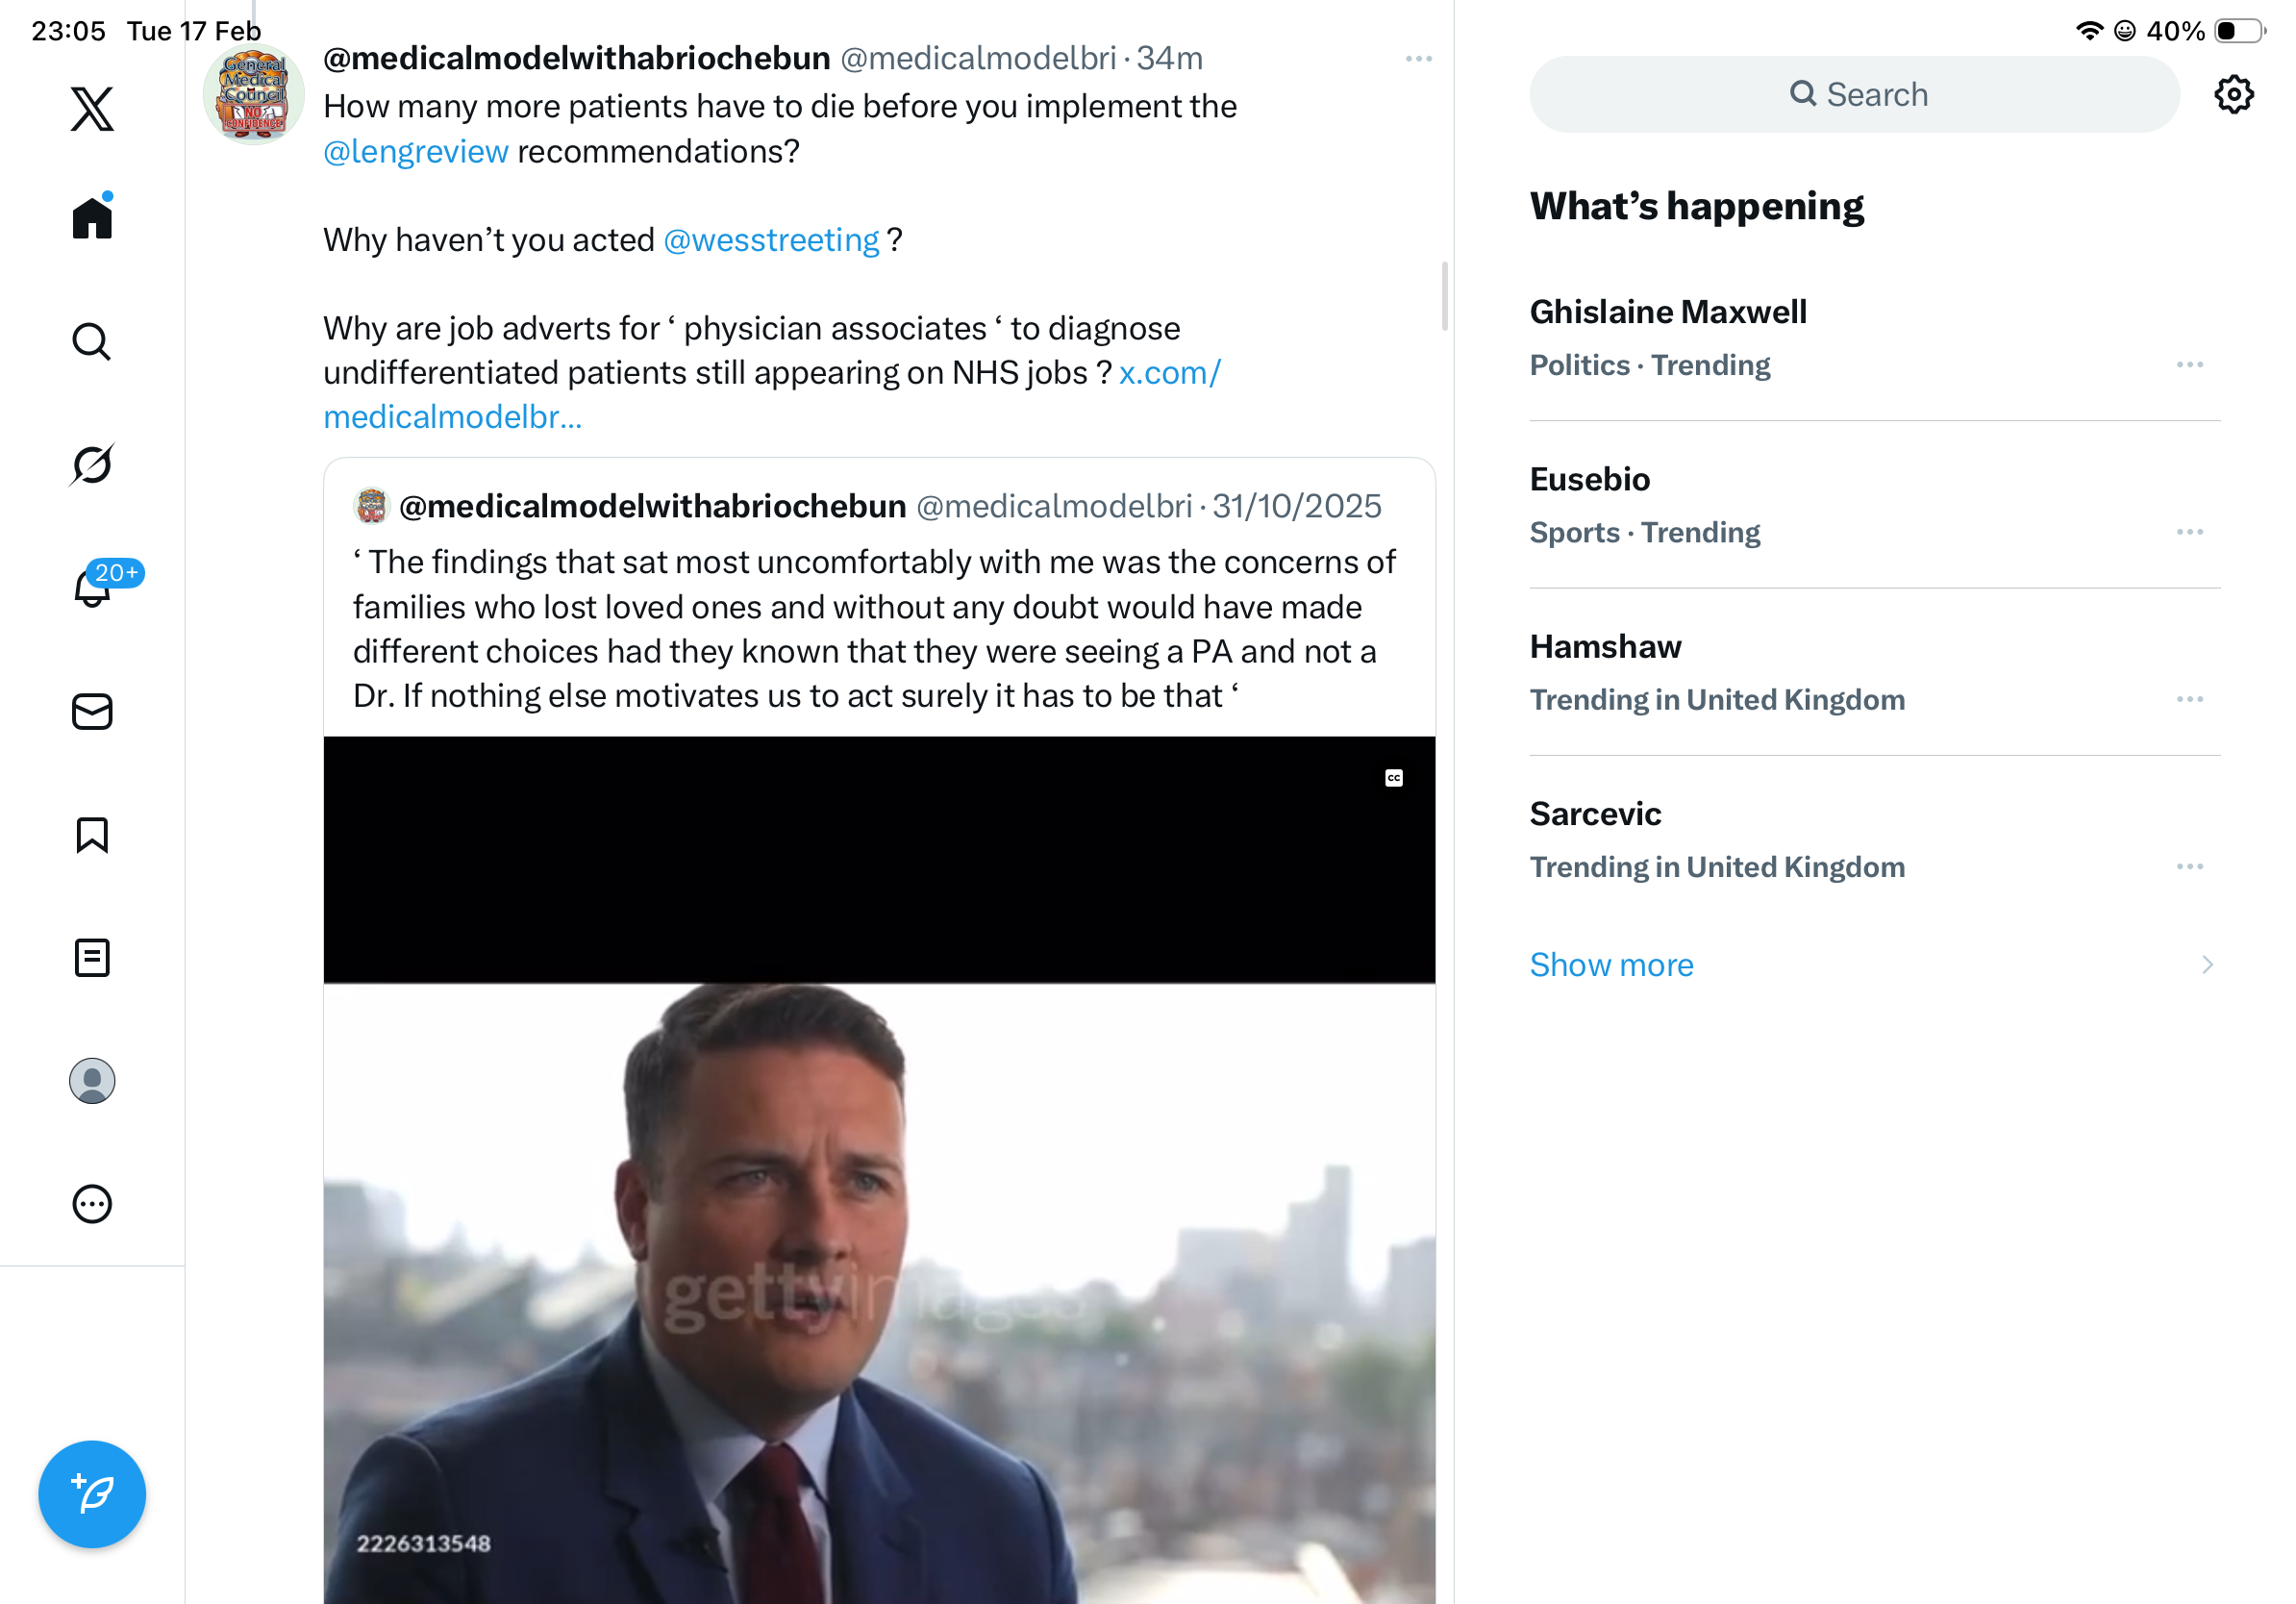Viewport: 2296px width, 1604px height.
Task: Open post options three-dot menu
Action: (1418, 59)
